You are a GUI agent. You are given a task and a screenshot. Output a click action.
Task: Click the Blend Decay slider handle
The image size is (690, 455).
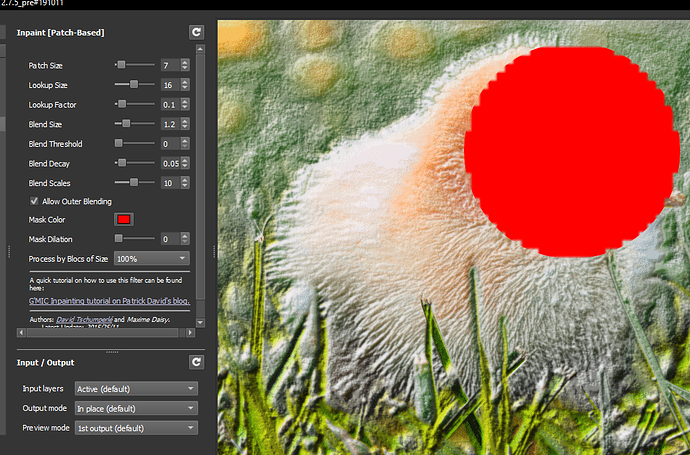point(122,163)
